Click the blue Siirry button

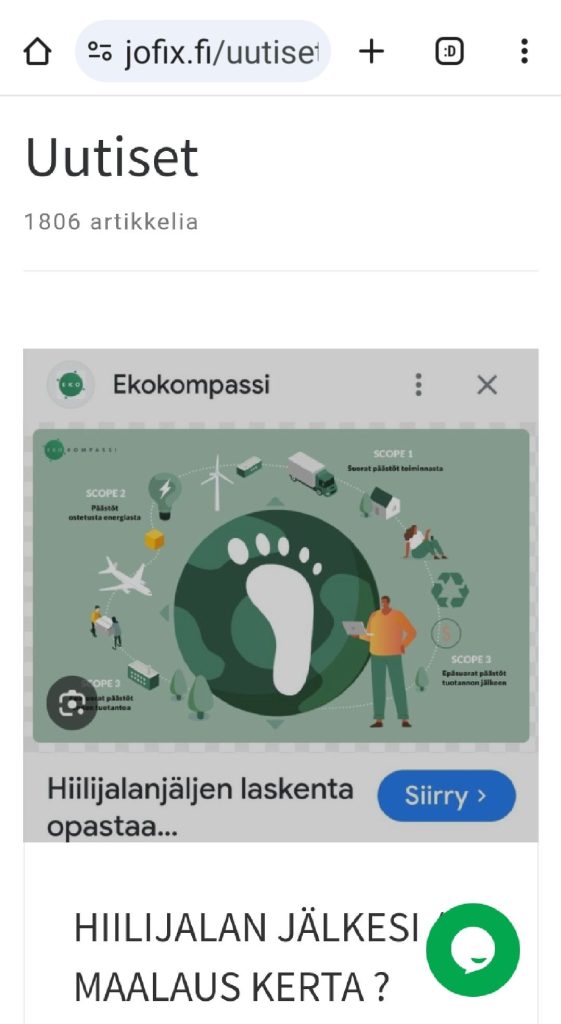click(447, 795)
